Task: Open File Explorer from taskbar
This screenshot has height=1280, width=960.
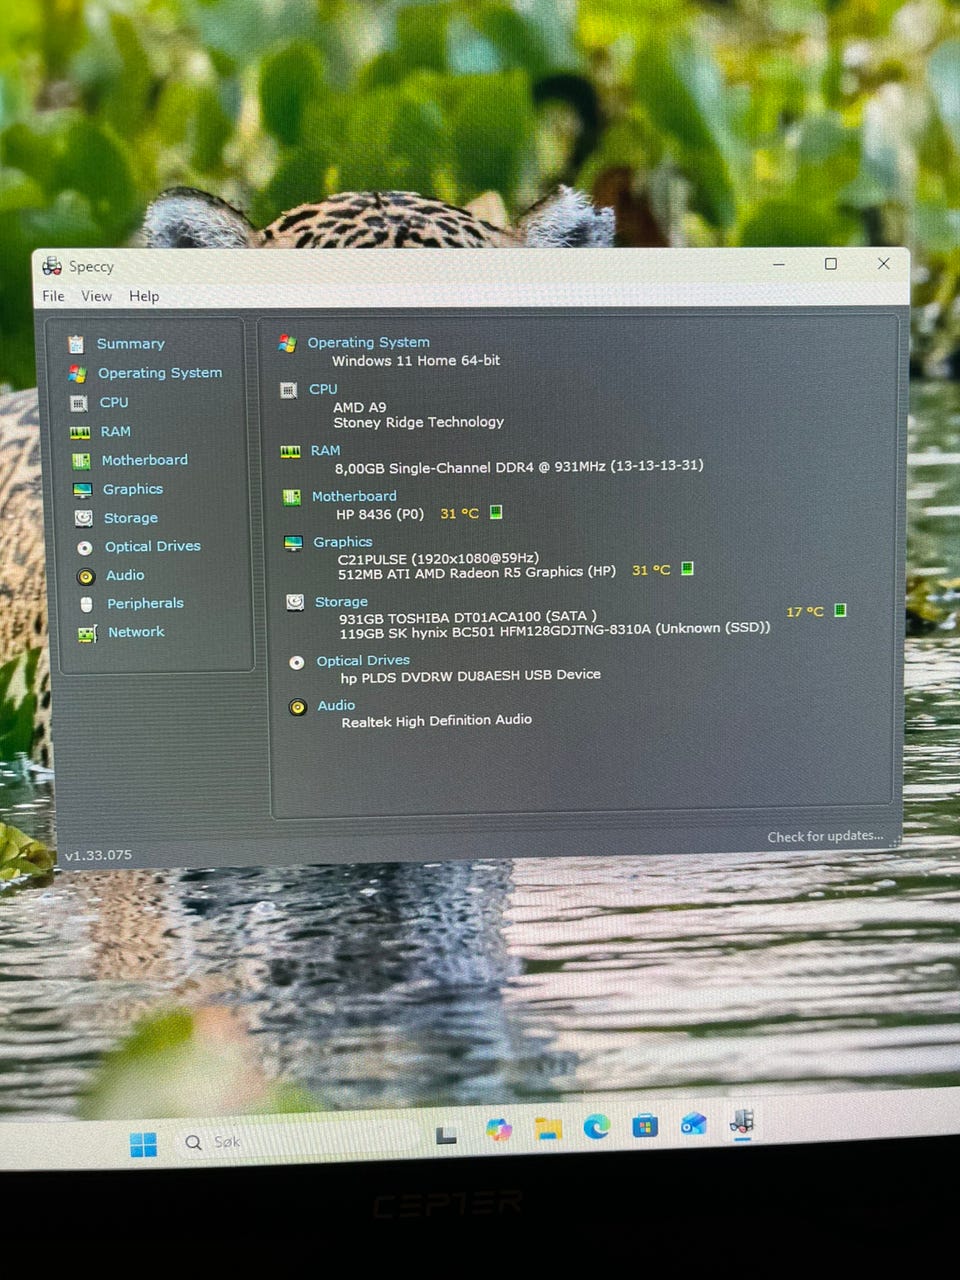Action: pyautogui.click(x=547, y=1129)
